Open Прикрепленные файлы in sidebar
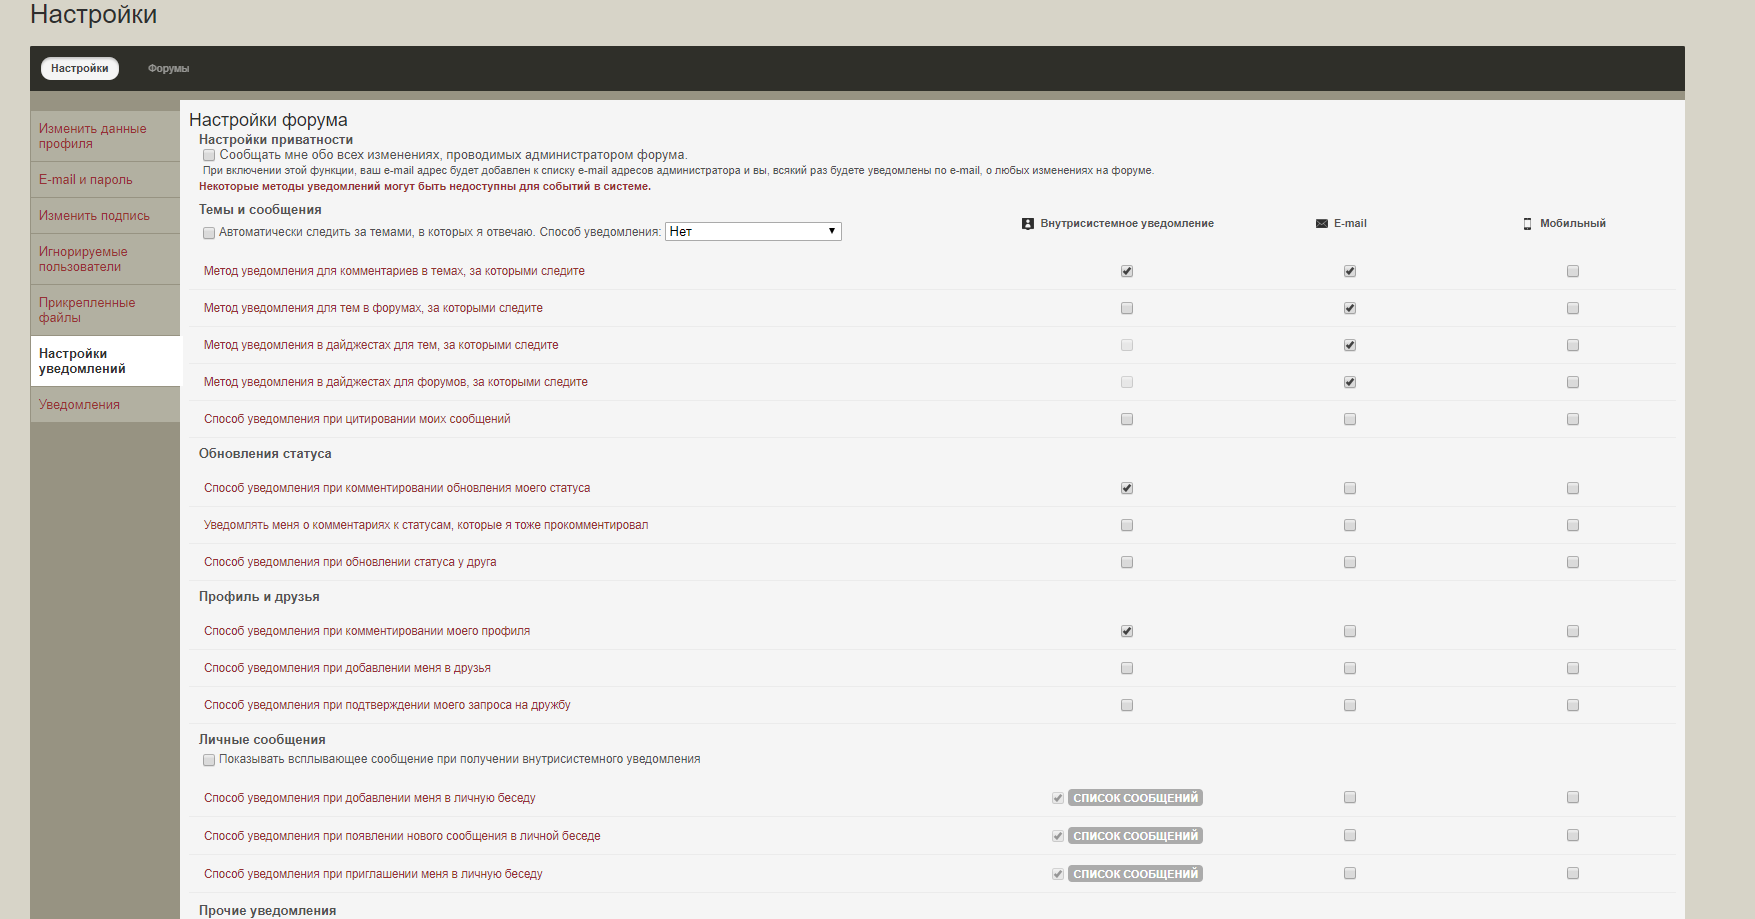Image resolution: width=1755 pixels, height=919 pixels. [x=105, y=310]
